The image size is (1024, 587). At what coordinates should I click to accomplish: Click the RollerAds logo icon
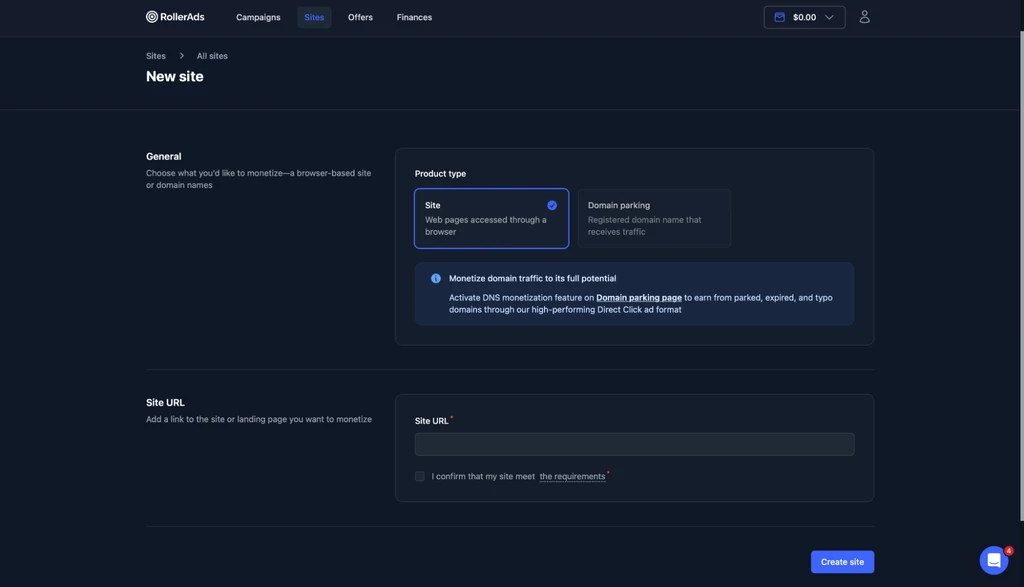tap(152, 17)
